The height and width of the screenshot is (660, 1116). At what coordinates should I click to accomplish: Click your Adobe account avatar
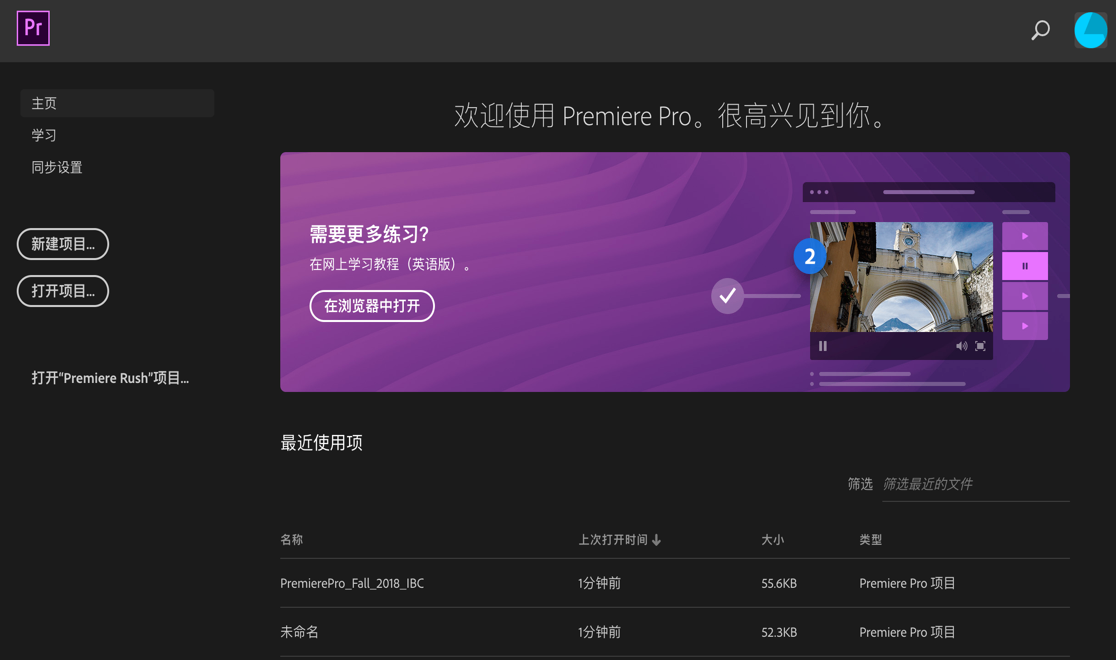tap(1089, 29)
